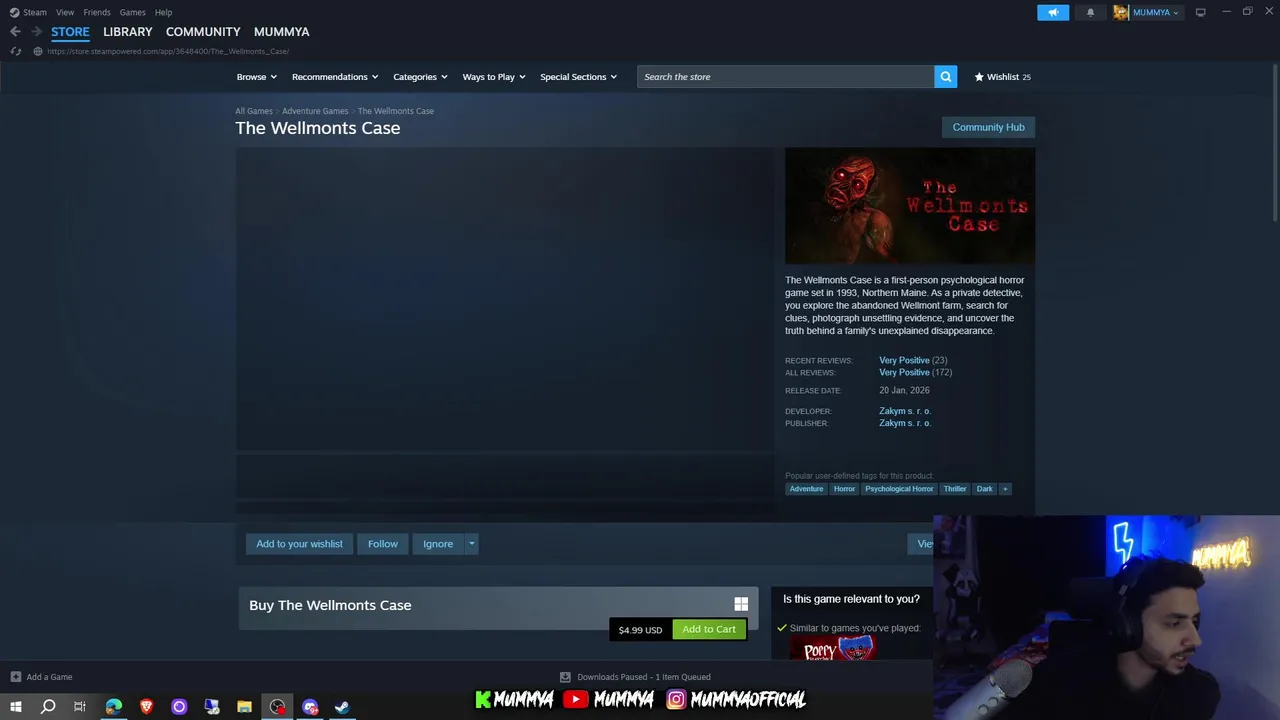Viewport: 1280px width, 720px height.
Task: Click the store URL address bar
Action: (168, 51)
